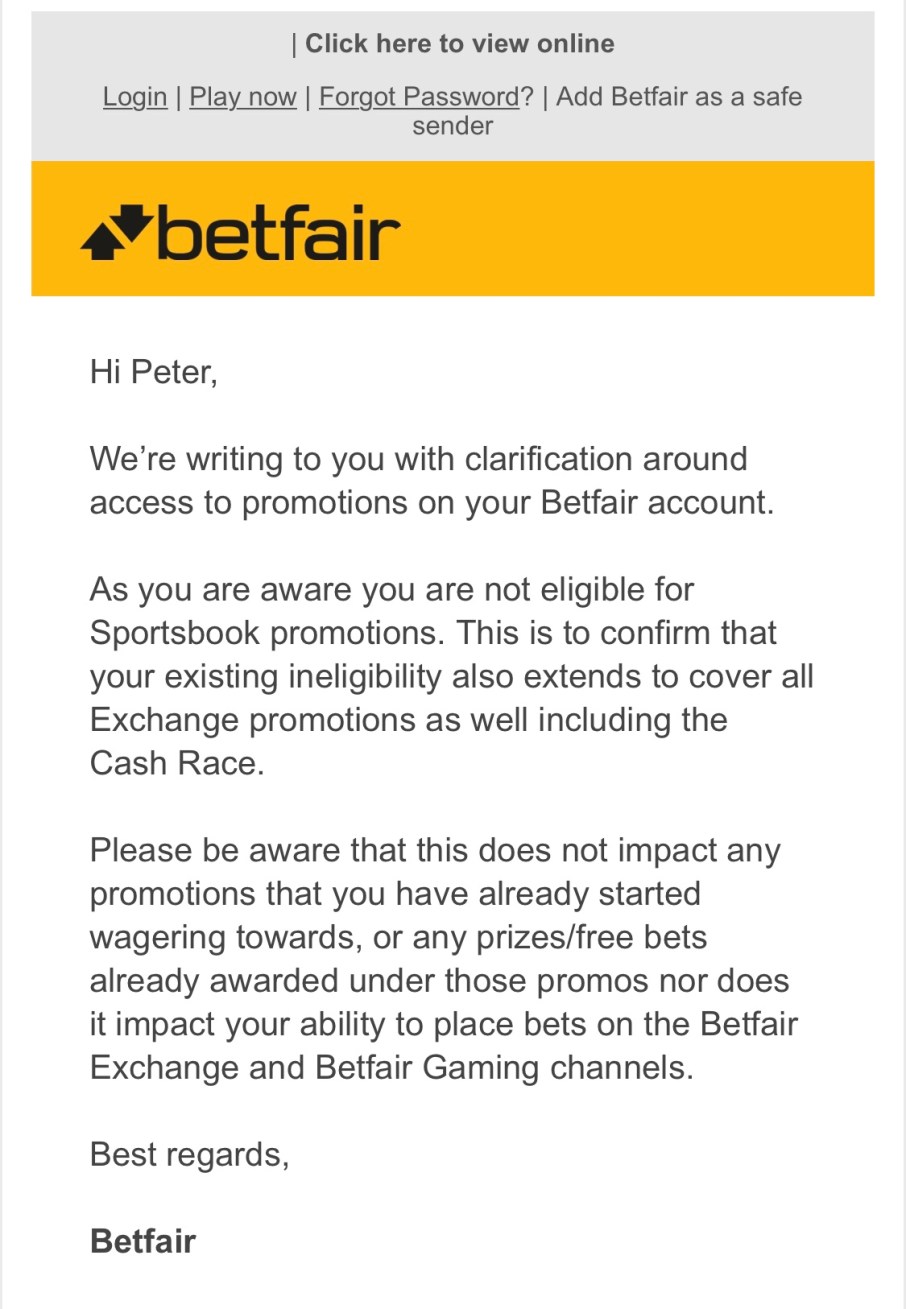Follow the "Play now" link

tap(243, 97)
